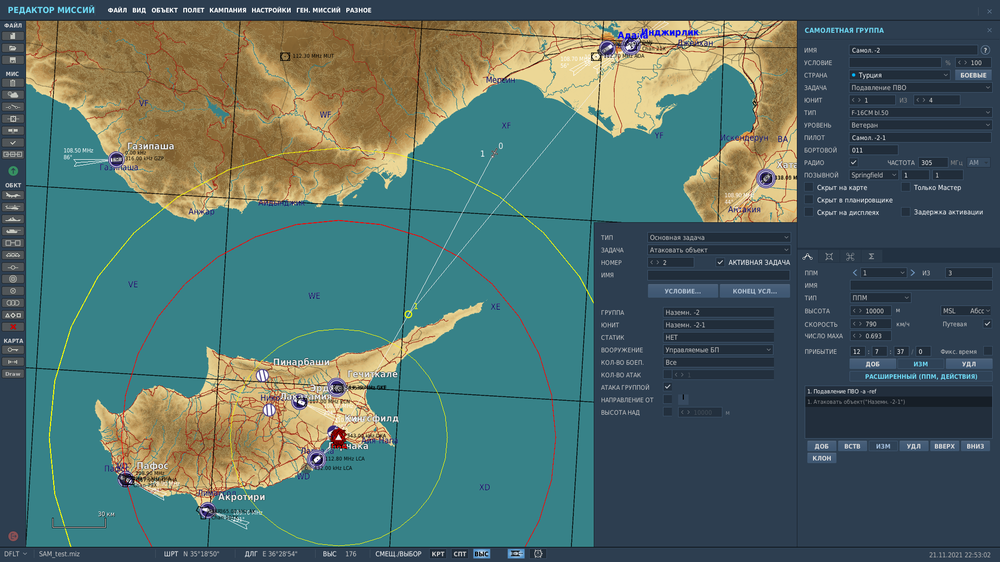This screenshot has height=562, width=1000.
Task: Open the СТРАНА dropdown showing Турция
Action: click(x=899, y=75)
